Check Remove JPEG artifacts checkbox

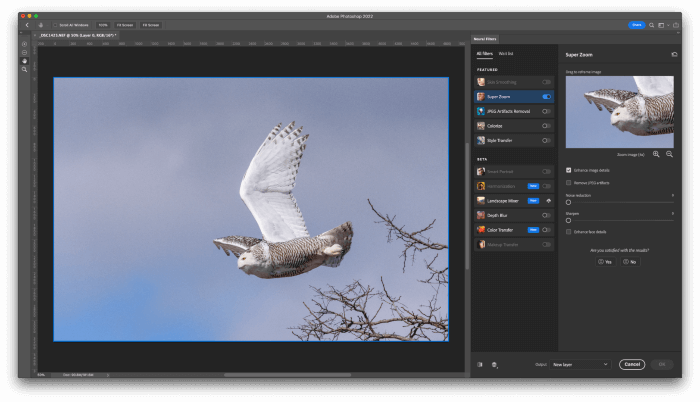click(569, 182)
